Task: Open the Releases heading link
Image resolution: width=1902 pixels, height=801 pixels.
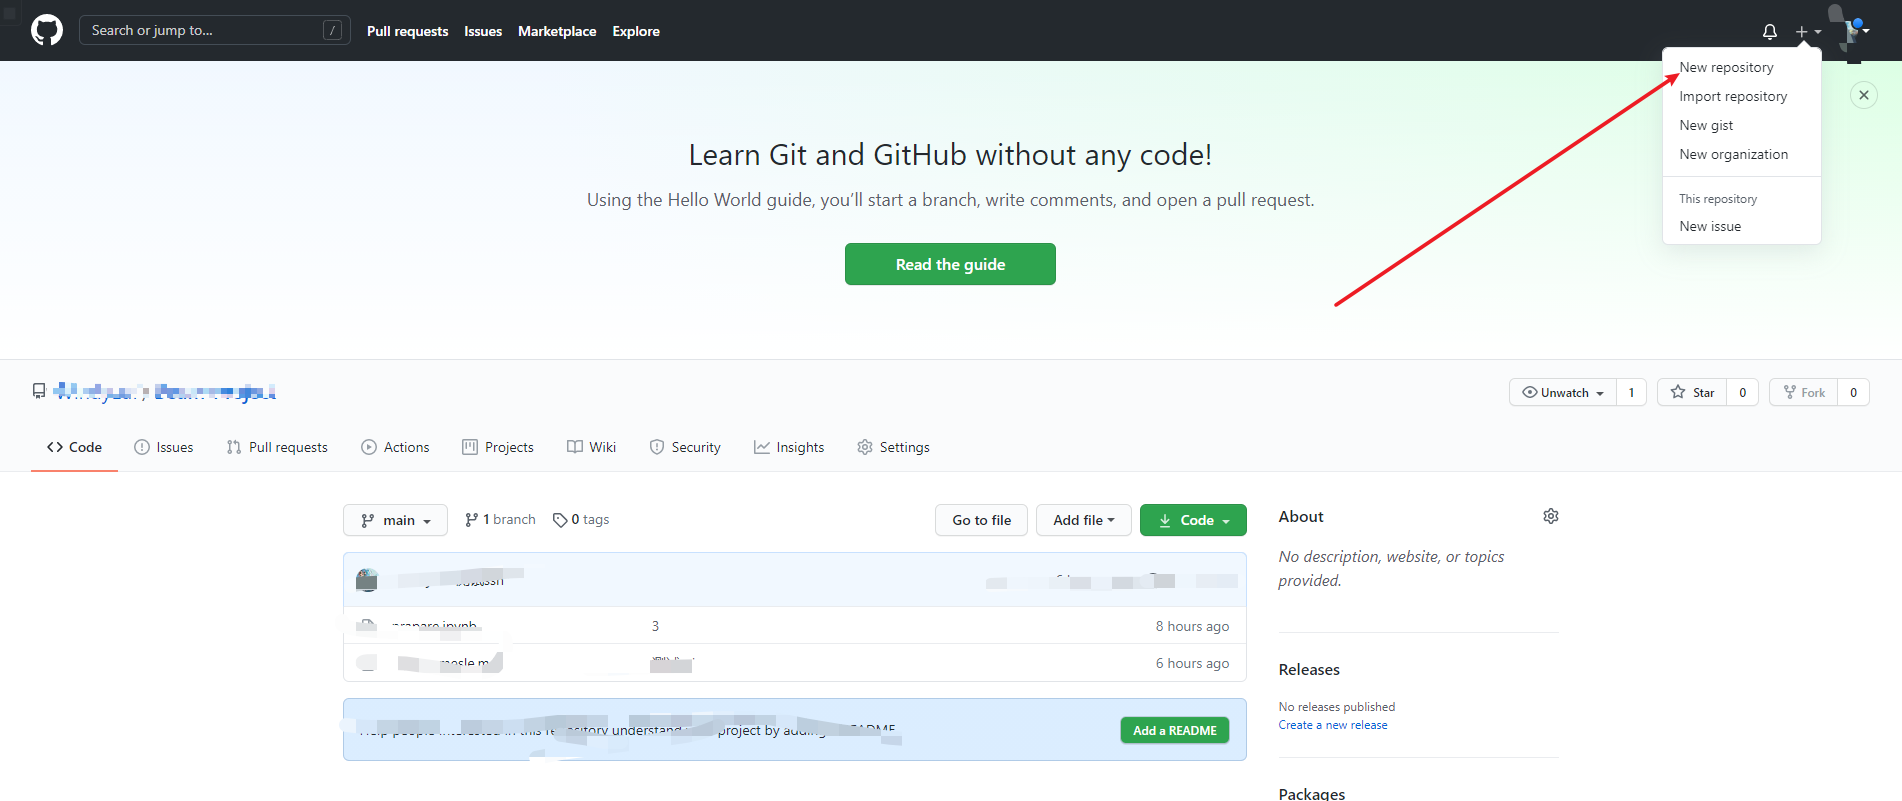Action: click(1309, 669)
